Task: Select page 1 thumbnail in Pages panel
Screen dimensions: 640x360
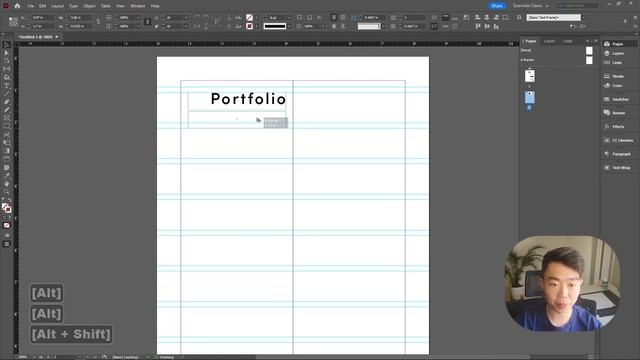Action: (x=530, y=76)
